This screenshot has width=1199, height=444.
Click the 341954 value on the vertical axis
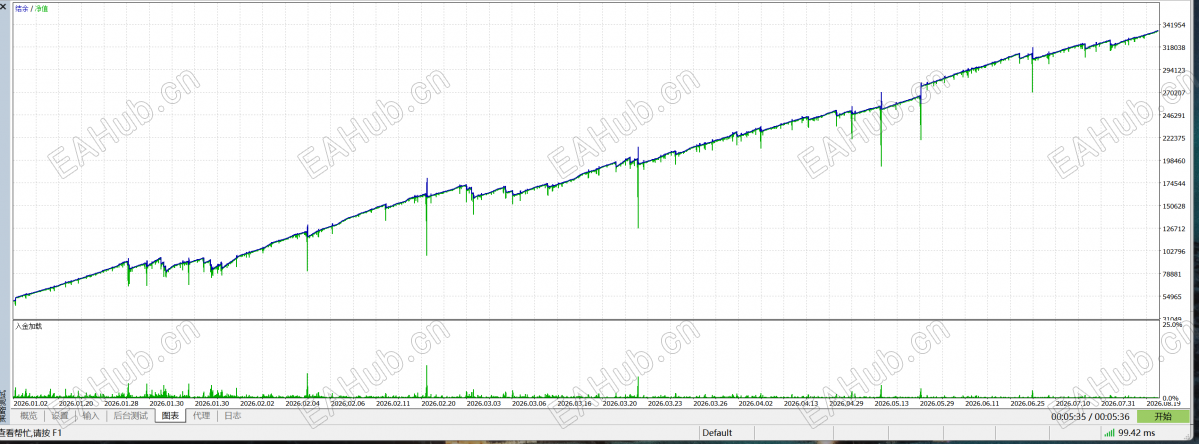(1173, 26)
